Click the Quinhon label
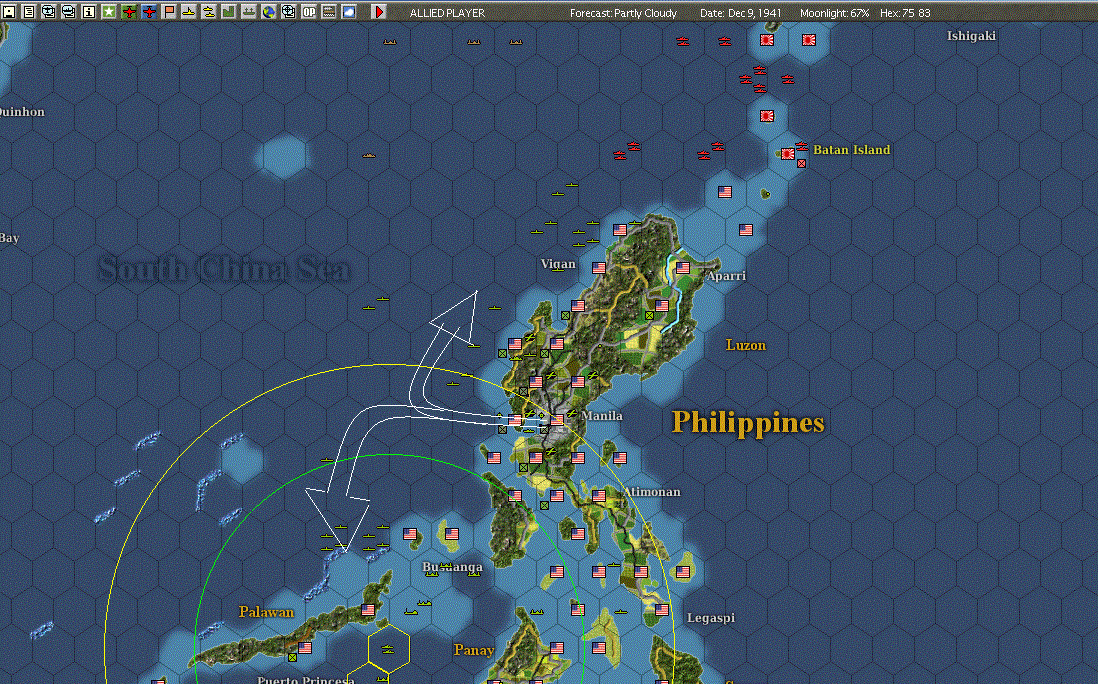This screenshot has height=684, width=1098. (22, 112)
